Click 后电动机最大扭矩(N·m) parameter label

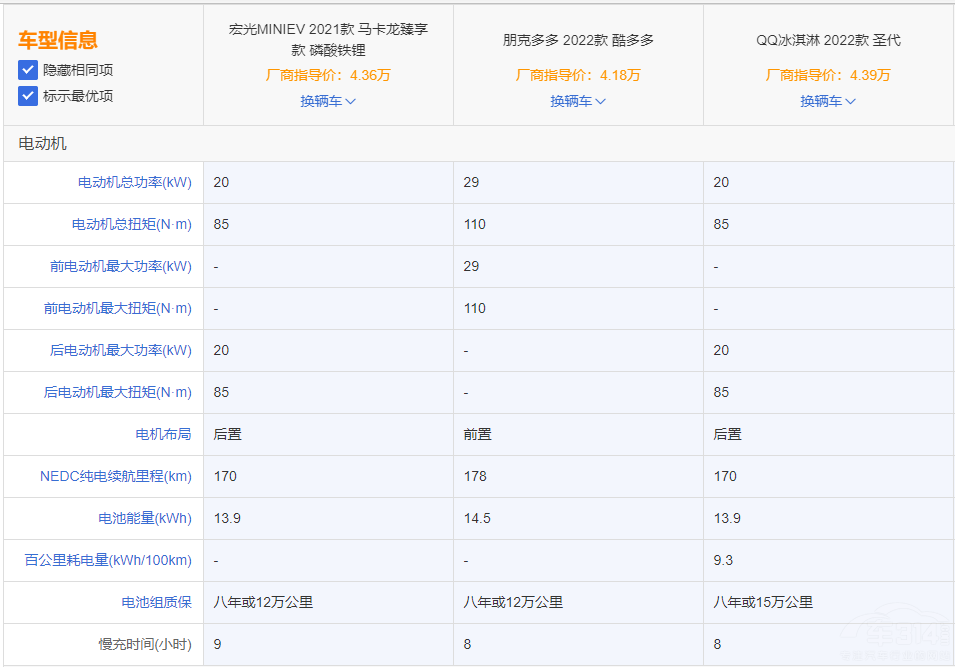[x=118, y=392]
